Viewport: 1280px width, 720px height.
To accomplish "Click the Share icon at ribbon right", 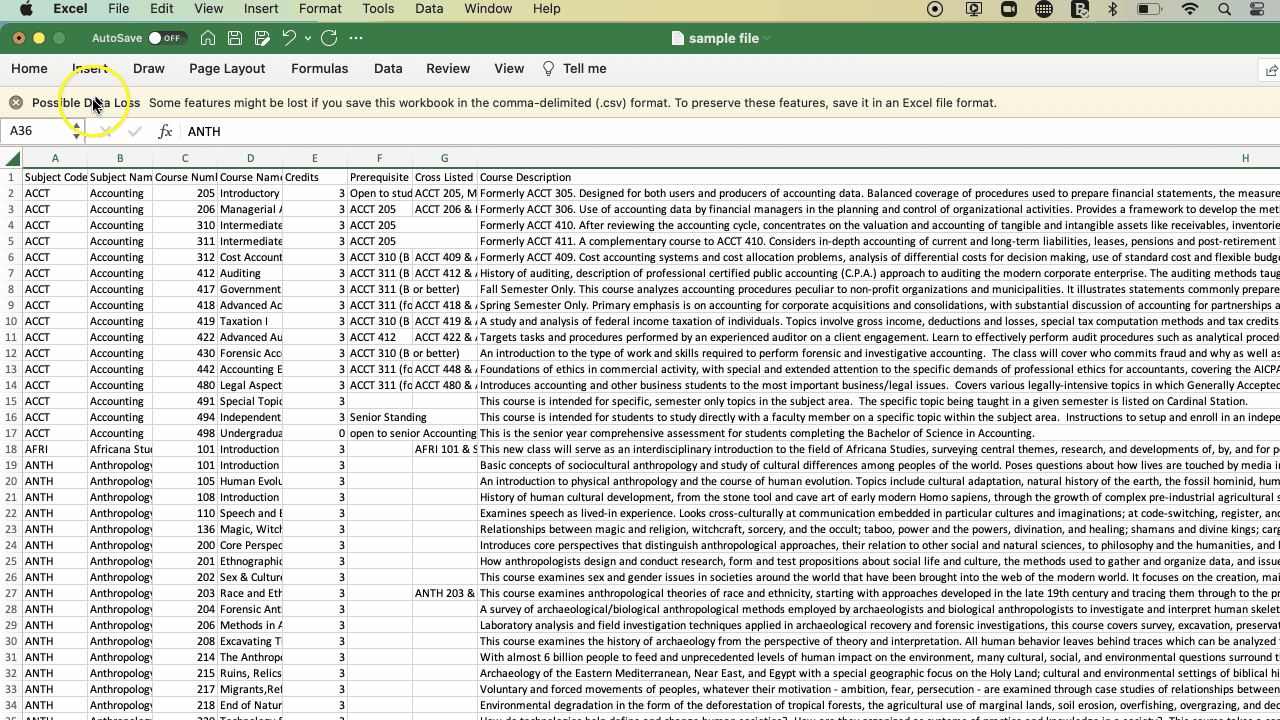I will pos(1271,69).
